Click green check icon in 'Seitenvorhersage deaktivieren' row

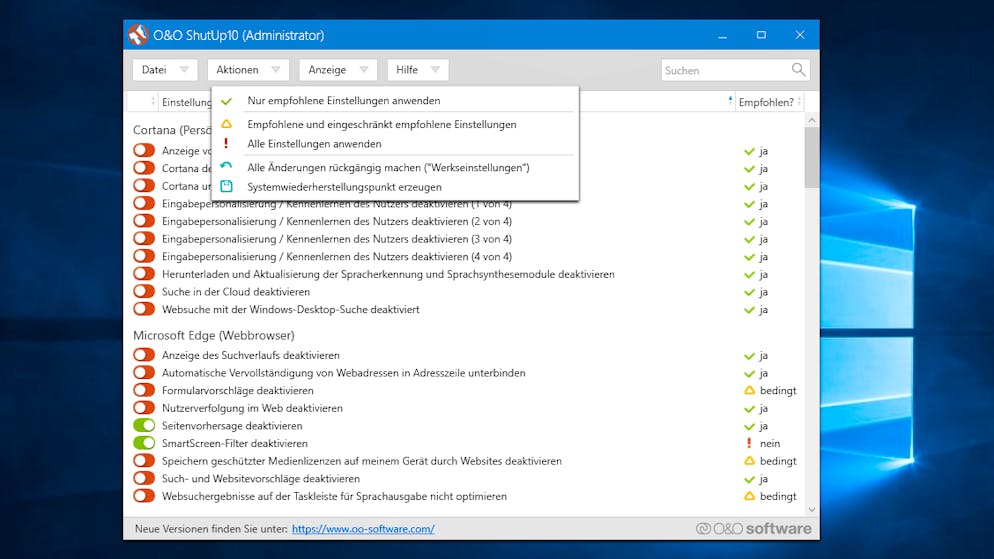tap(749, 427)
